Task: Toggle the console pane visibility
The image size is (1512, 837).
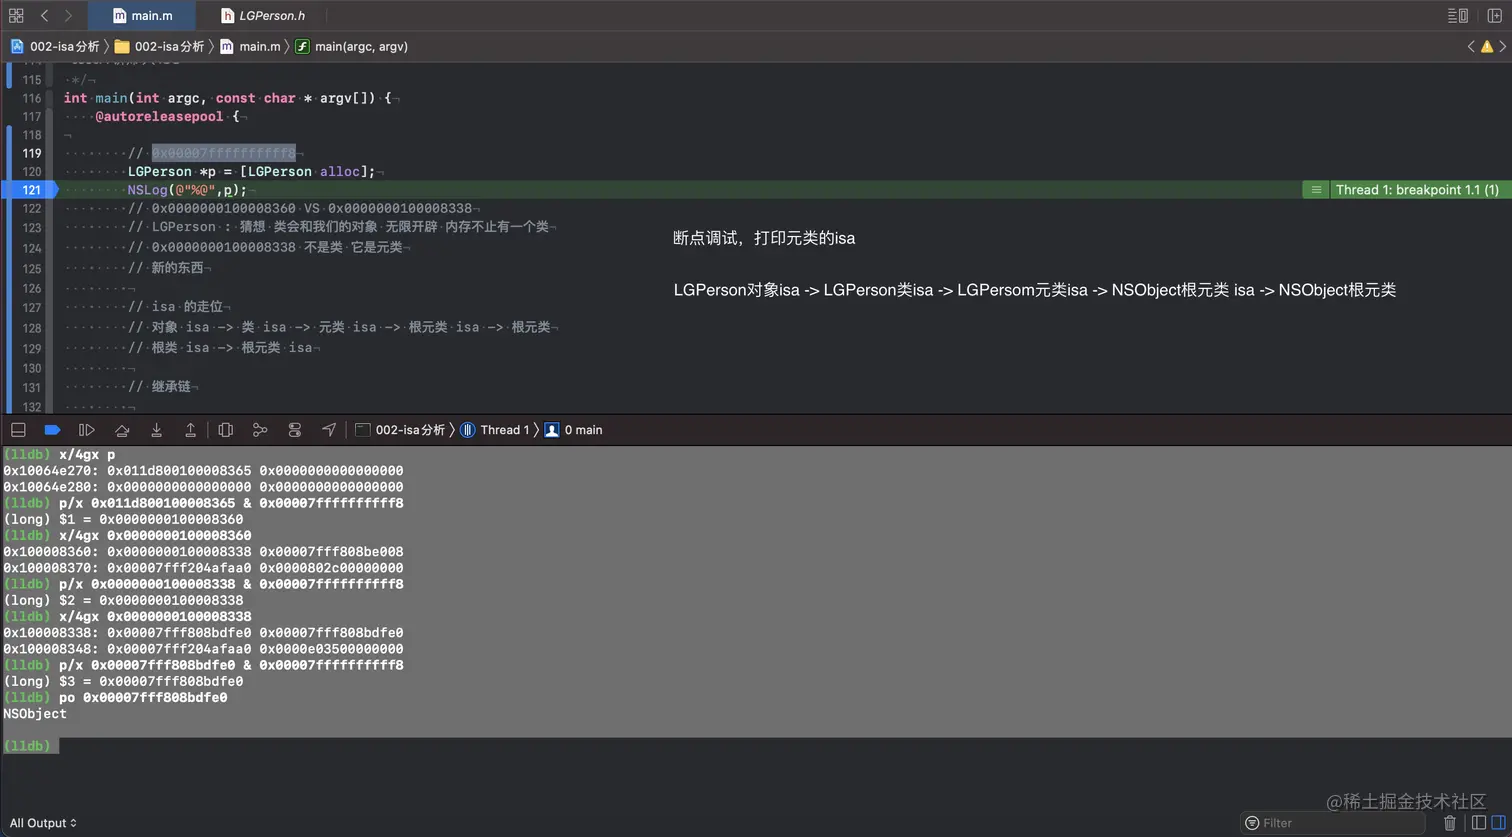Action: [1498, 823]
